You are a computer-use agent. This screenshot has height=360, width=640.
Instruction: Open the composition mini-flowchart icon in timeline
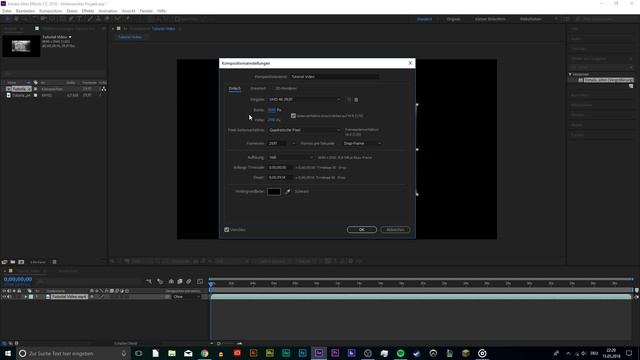pos(149,281)
